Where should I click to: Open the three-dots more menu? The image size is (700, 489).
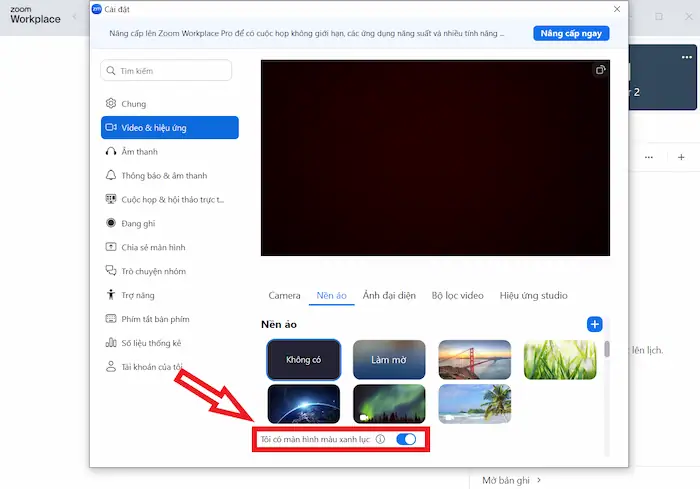click(x=648, y=158)
